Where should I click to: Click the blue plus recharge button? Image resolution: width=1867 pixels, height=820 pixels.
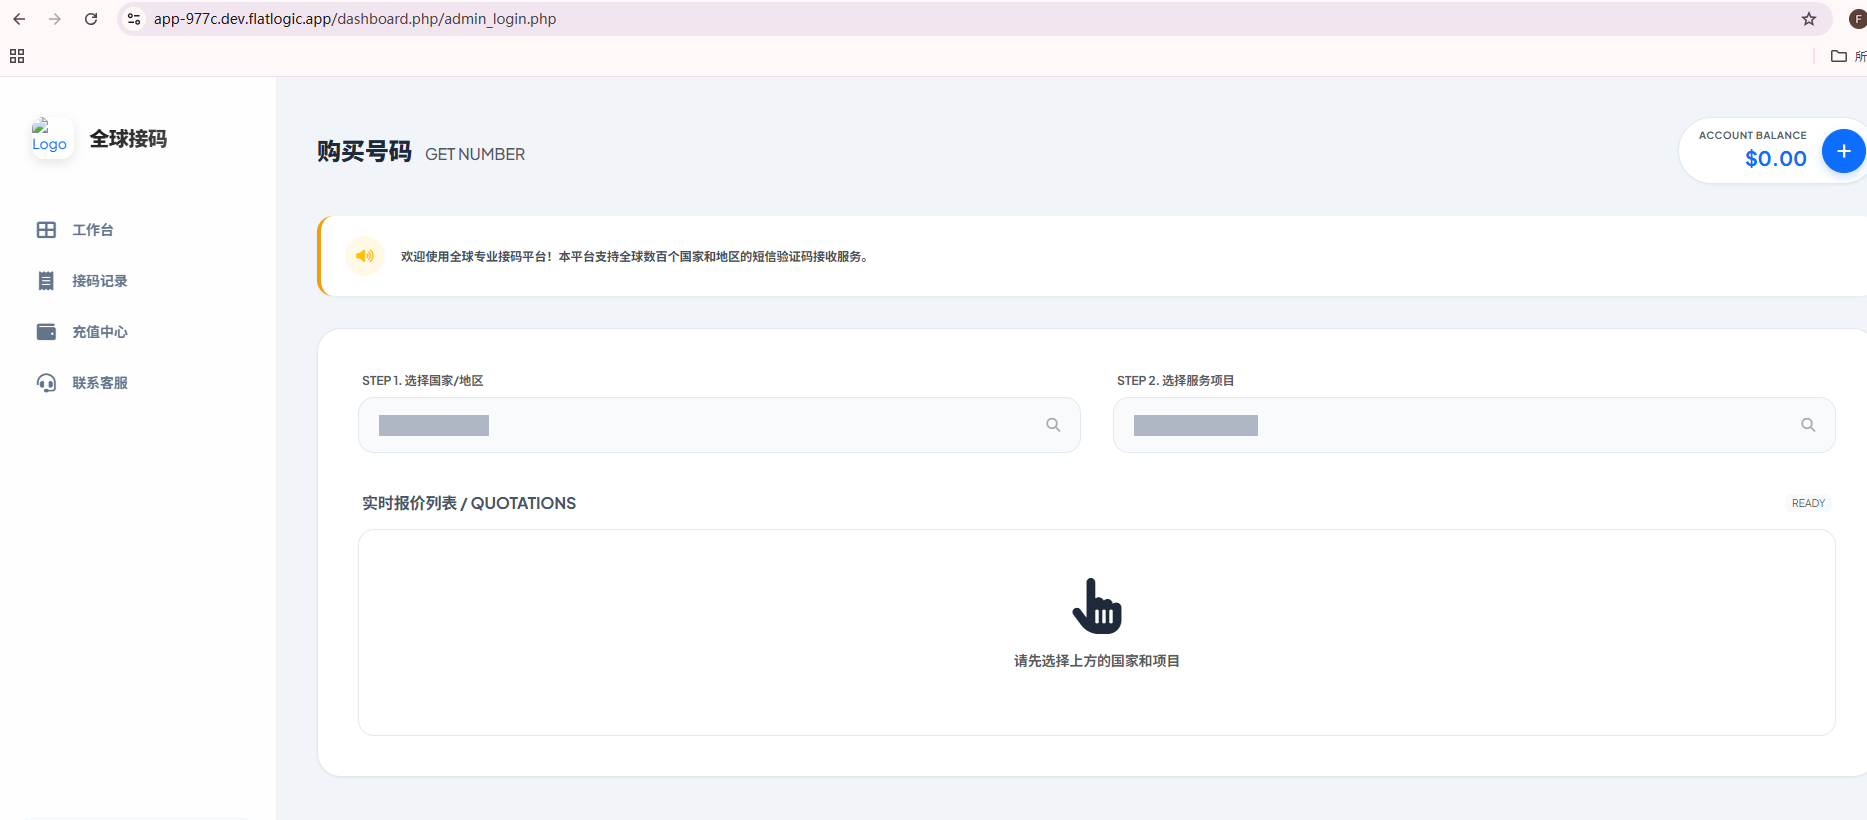coord(1843,151)
